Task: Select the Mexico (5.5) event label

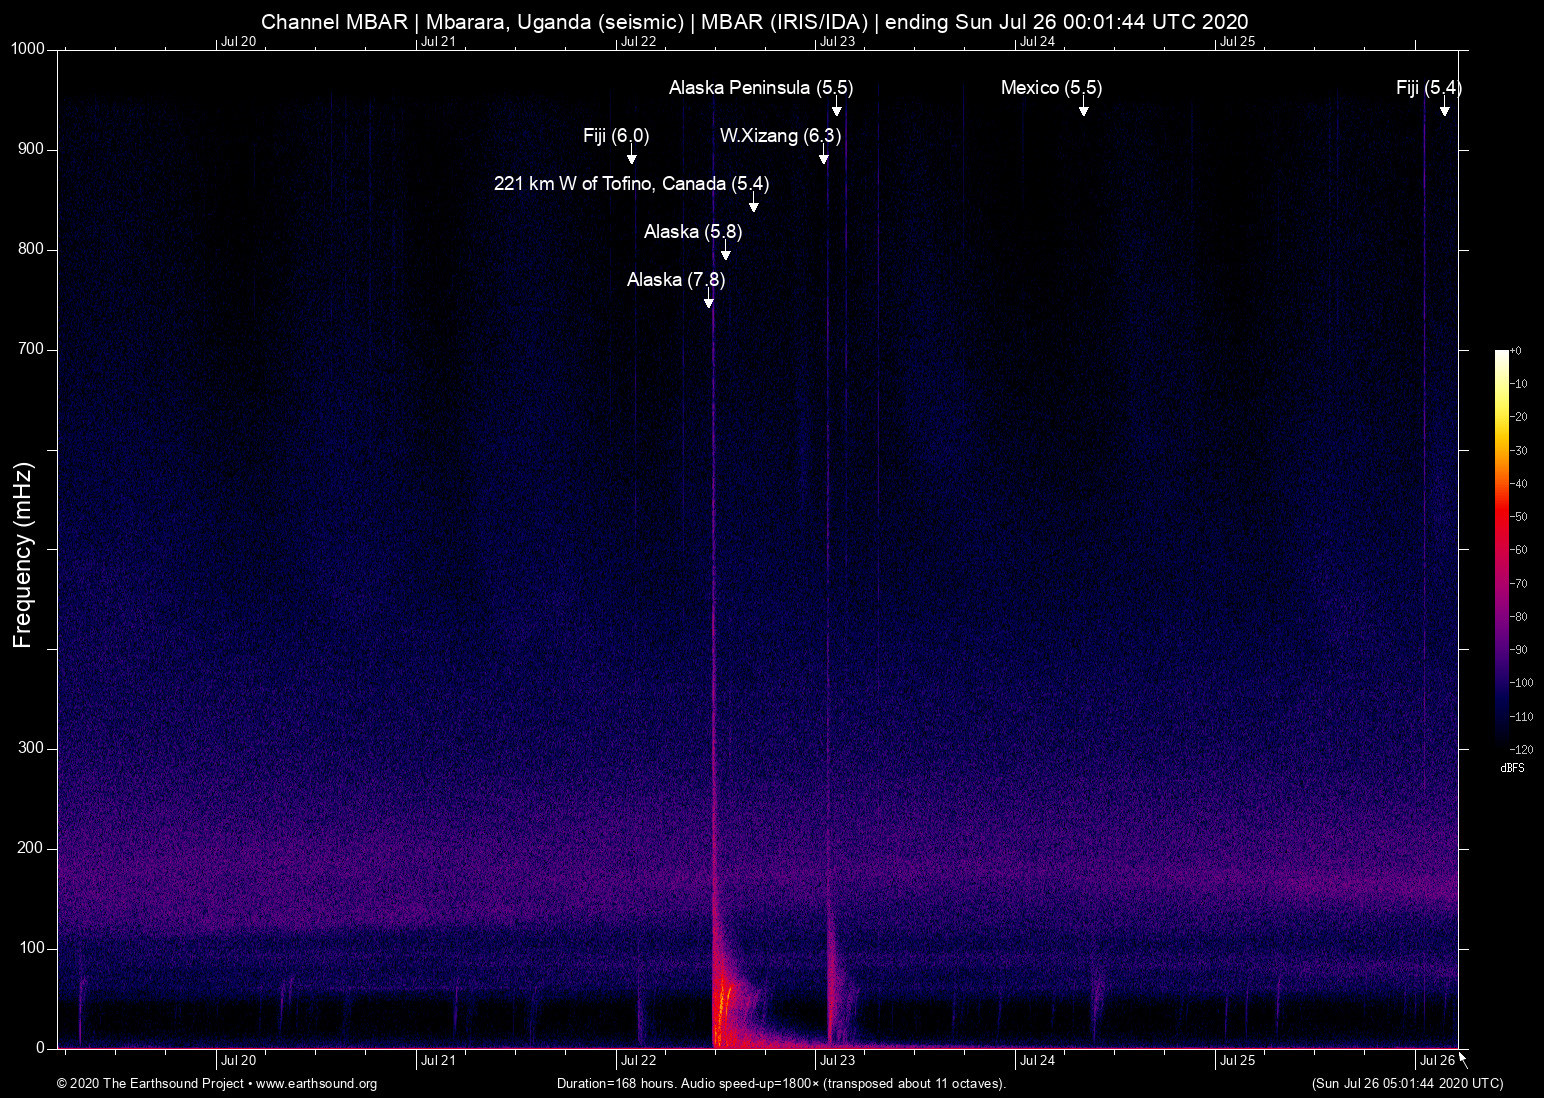Action: [x=1051, y=88]
